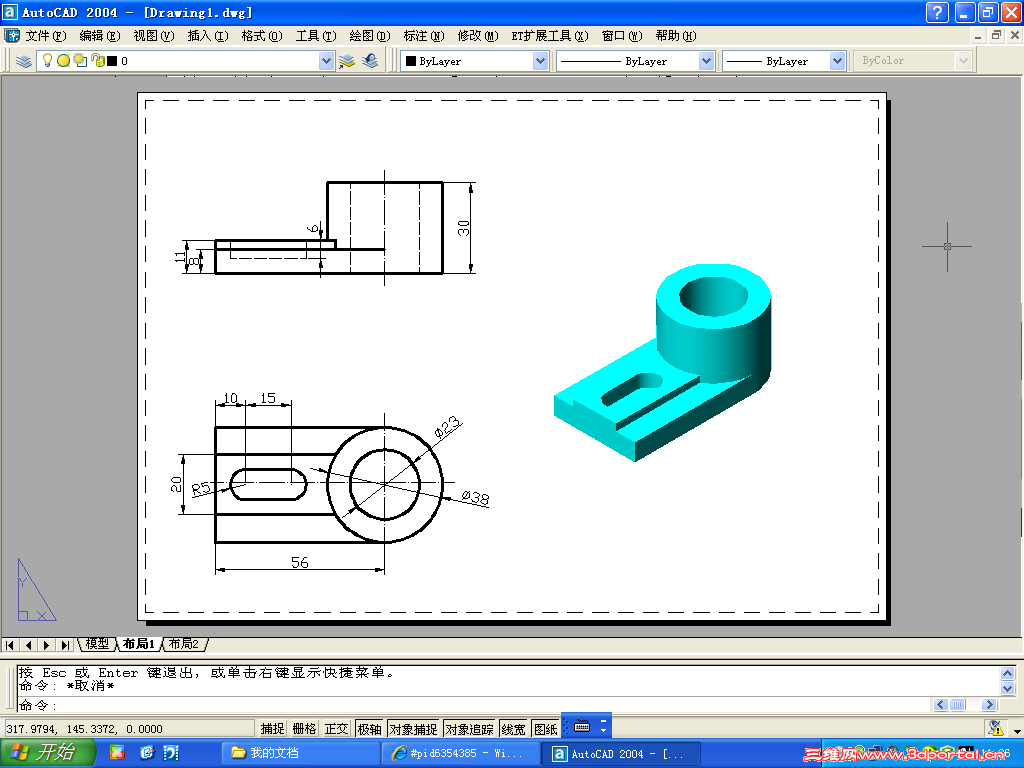Open the 窗口(W) menu

(x=622, y=36)
